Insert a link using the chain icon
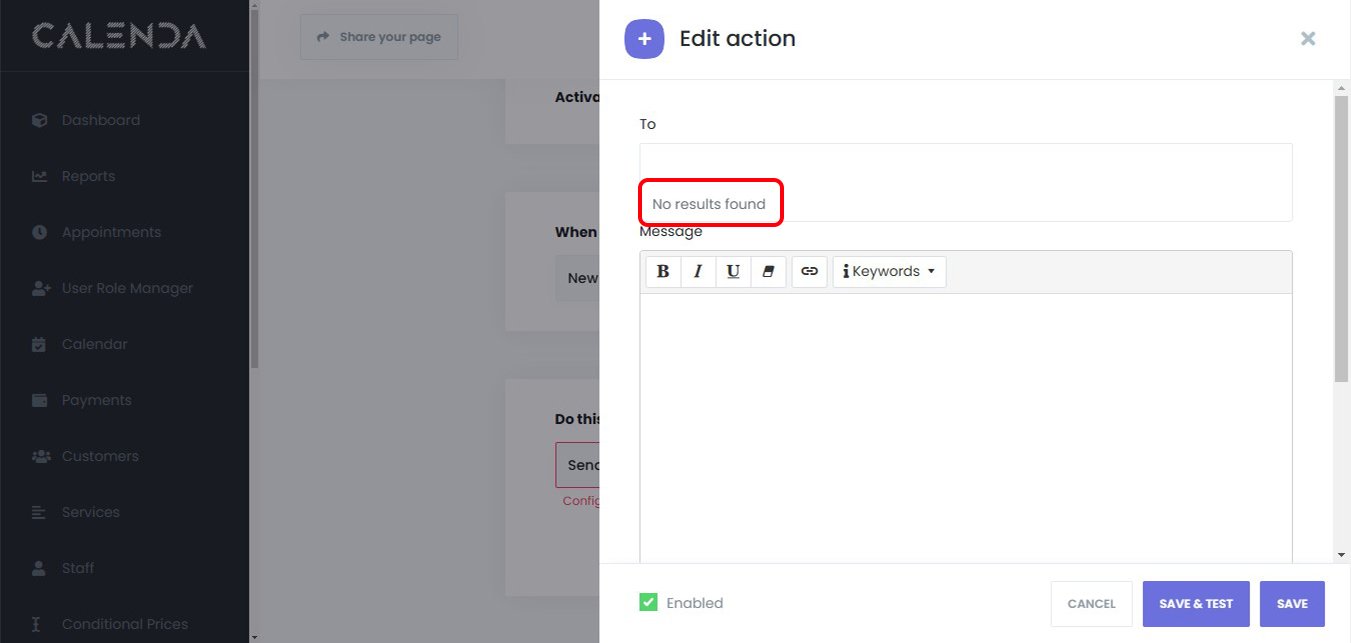This screenshot has height=643, width=1351. (810, 271)
